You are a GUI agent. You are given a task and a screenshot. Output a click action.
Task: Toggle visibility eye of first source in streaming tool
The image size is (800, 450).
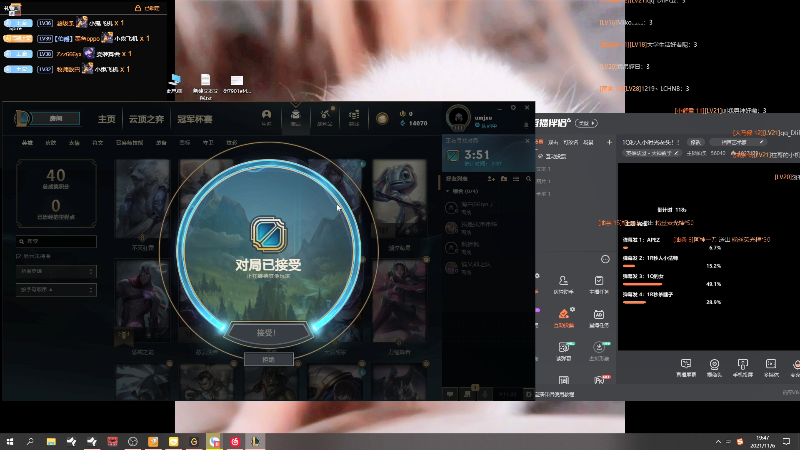pos(540,156)
